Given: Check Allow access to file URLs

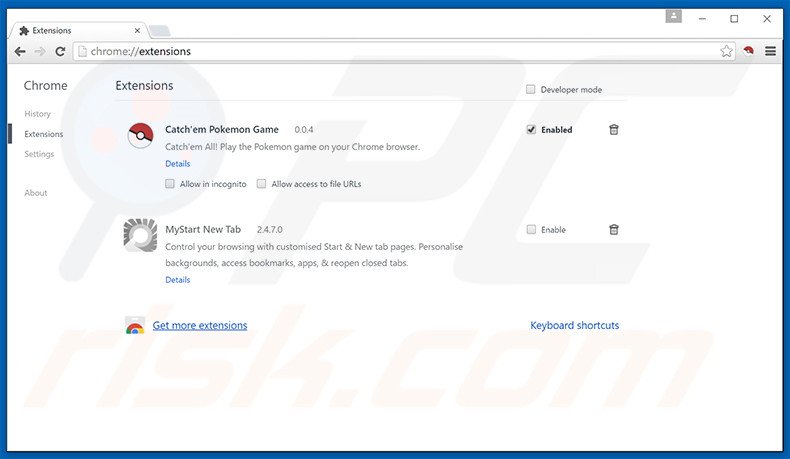Looking at the screenshot, I should point(262,184).
